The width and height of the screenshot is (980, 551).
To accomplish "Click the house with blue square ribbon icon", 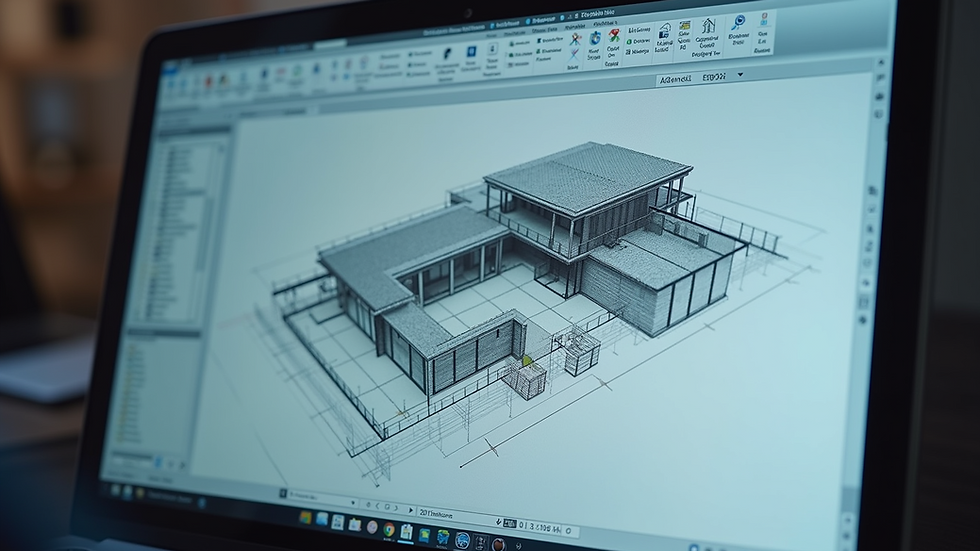I will (x=665, y=31).
